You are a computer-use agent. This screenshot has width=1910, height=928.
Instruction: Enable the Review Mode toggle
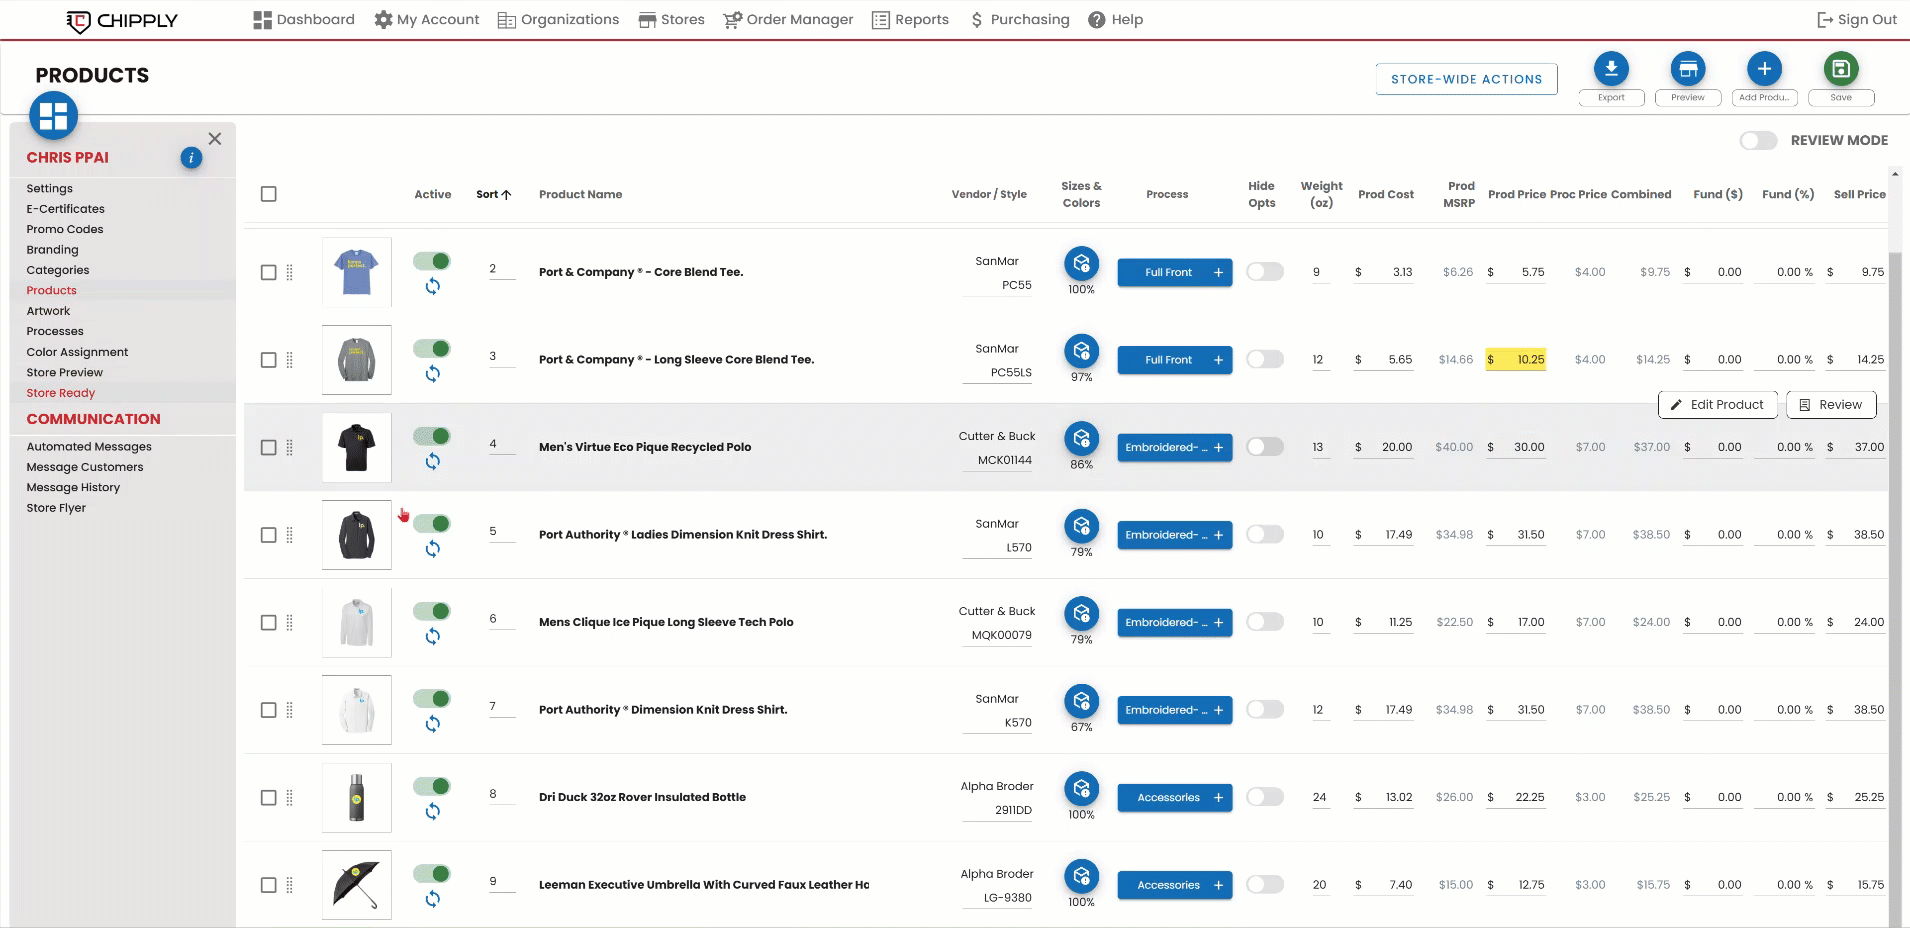coord(1758,141)
